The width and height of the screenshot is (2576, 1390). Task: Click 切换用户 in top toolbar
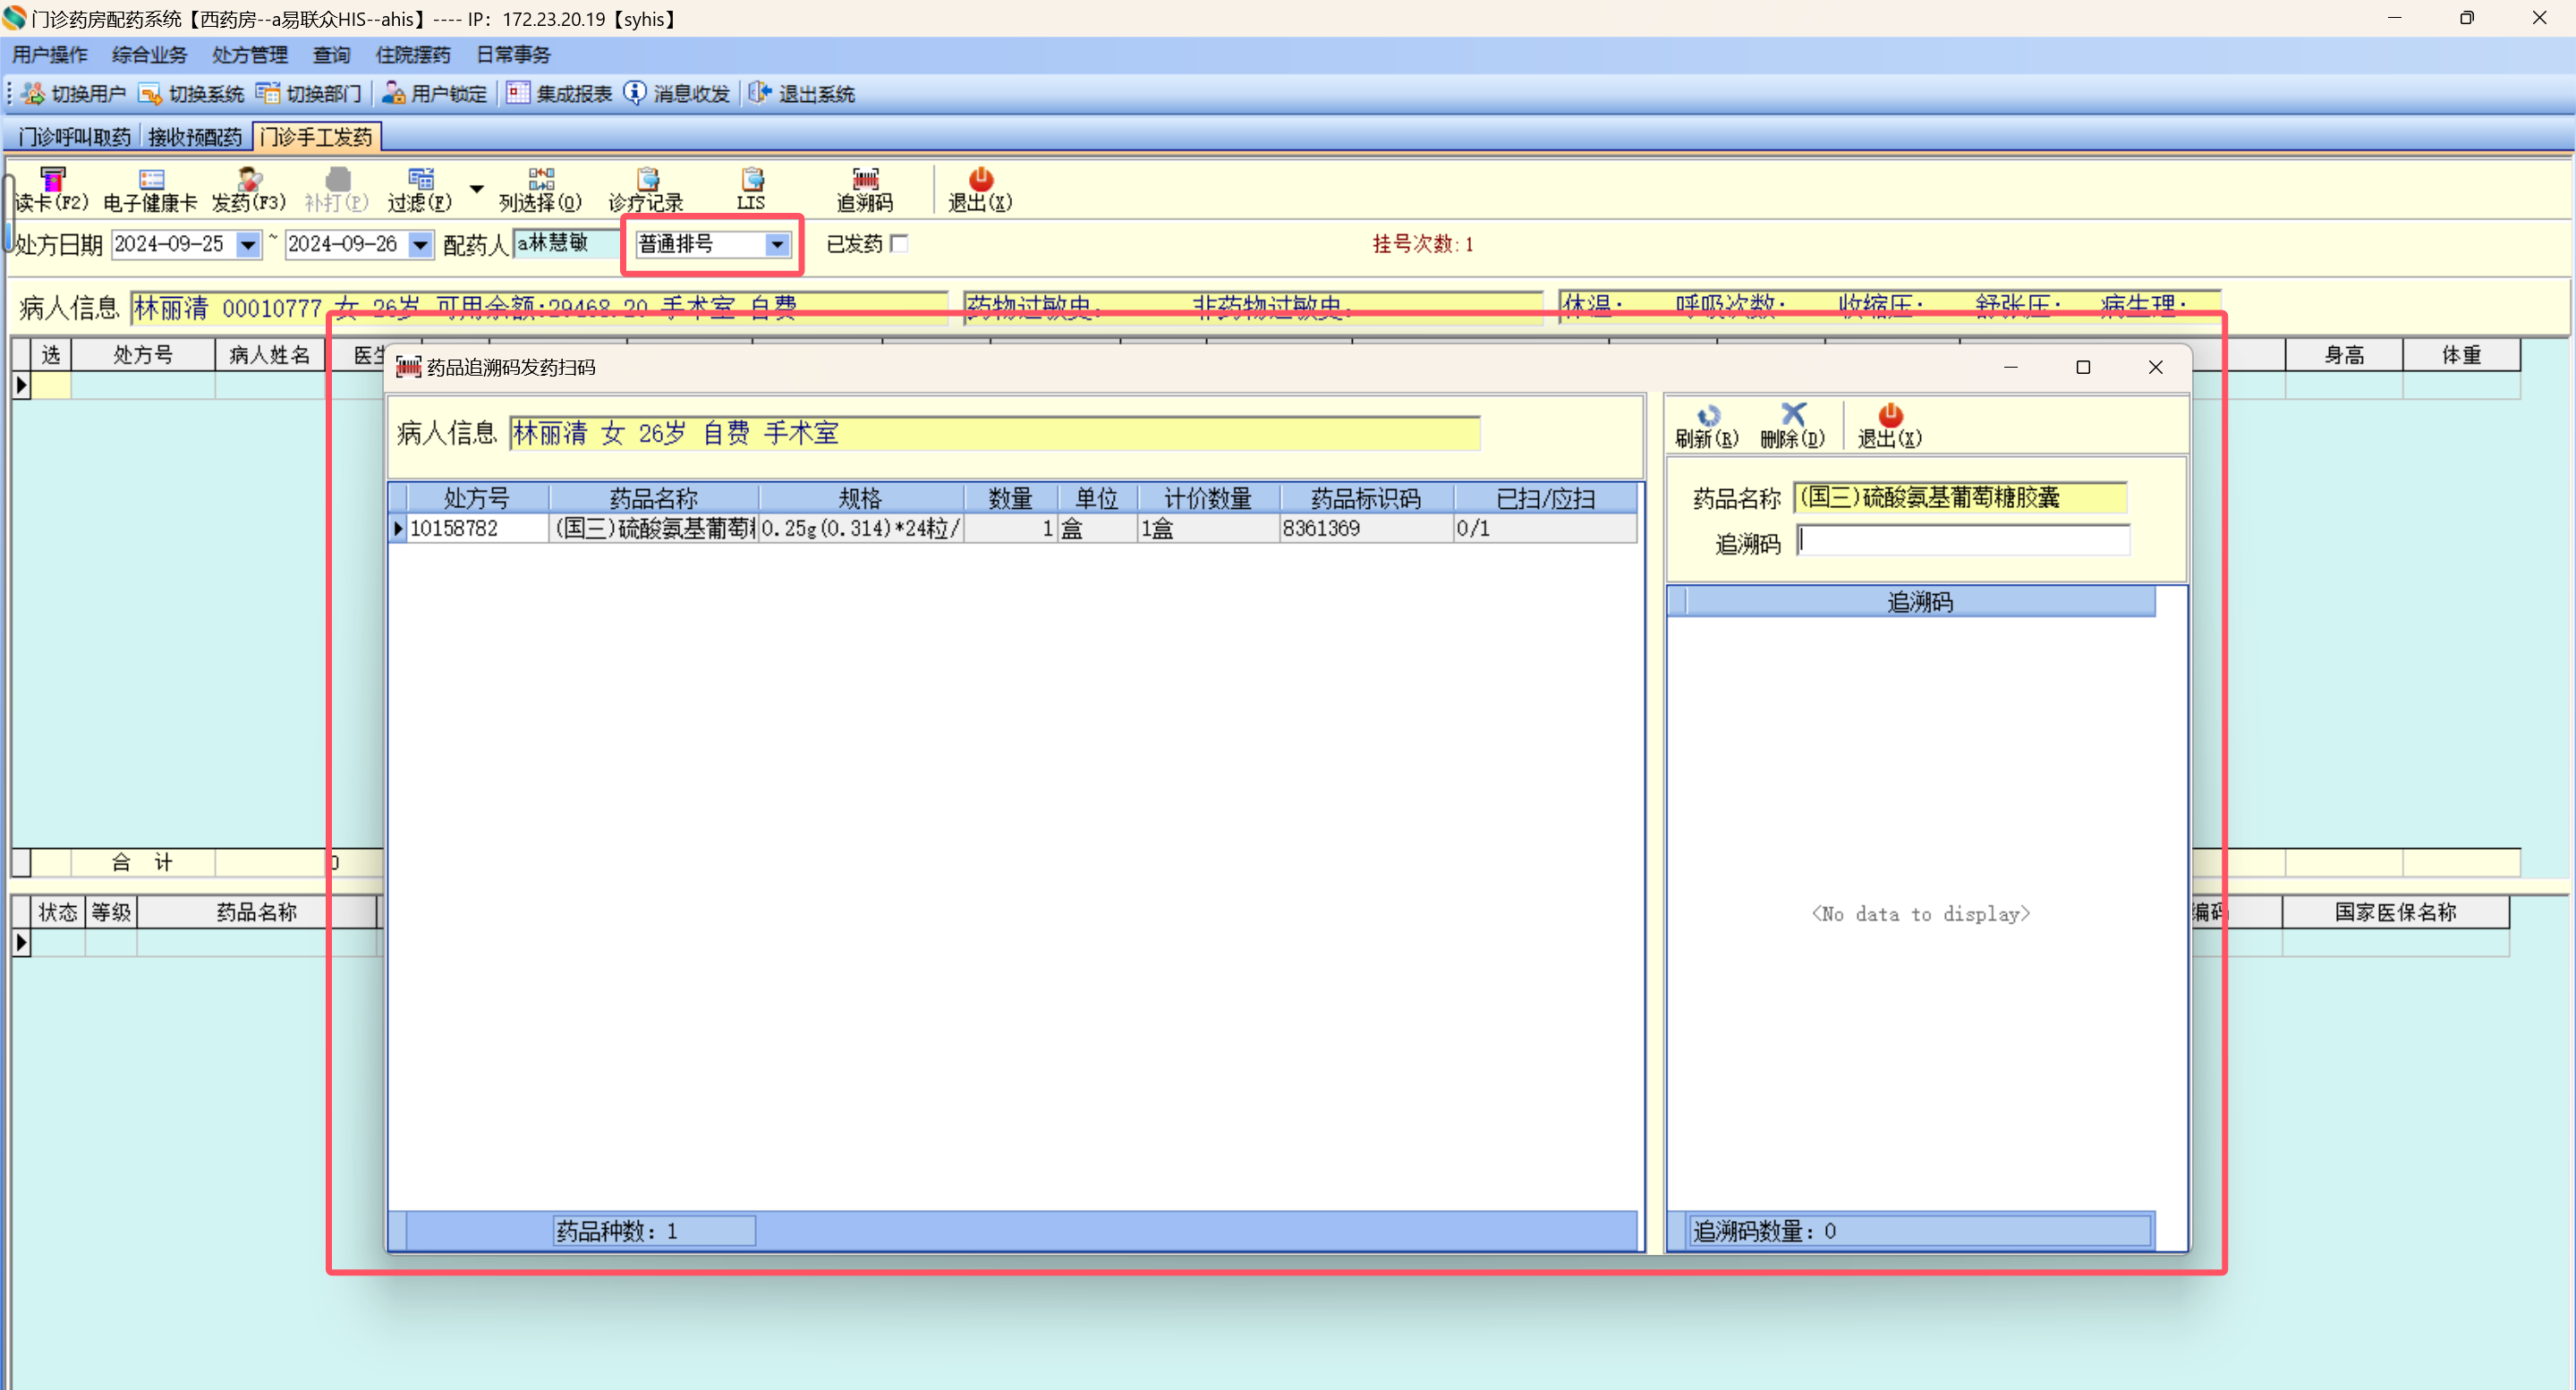tap(75, 94)
